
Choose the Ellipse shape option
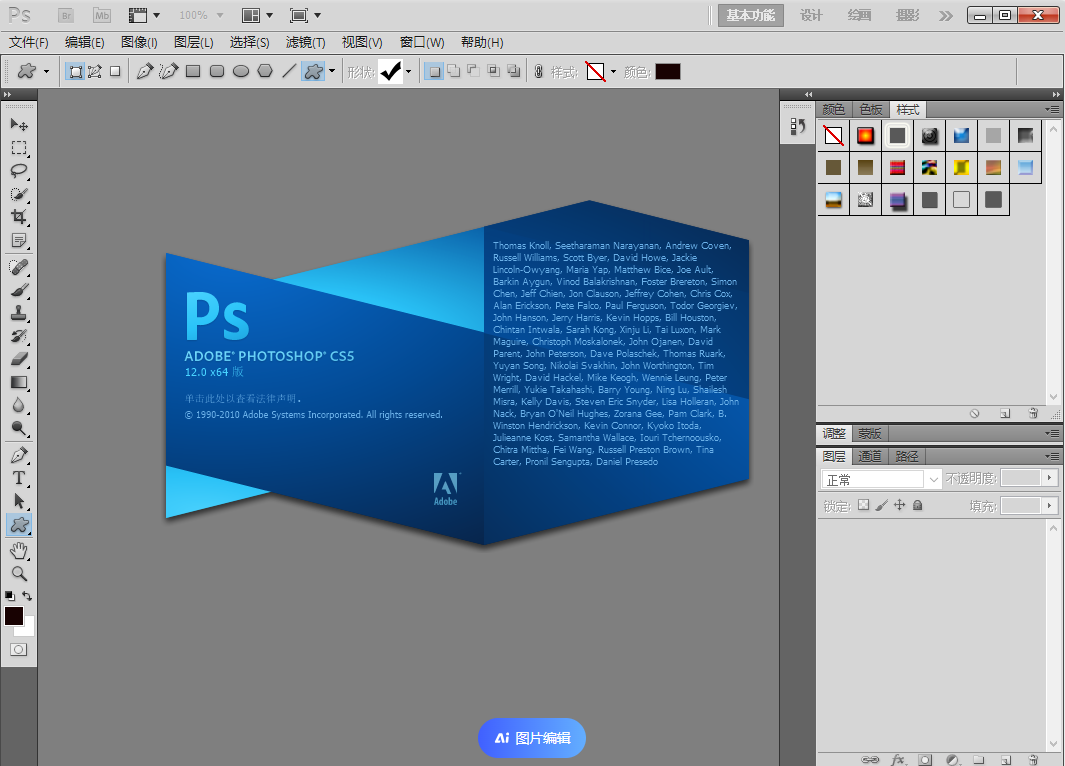pyautogui.click(x=241, y=71)
